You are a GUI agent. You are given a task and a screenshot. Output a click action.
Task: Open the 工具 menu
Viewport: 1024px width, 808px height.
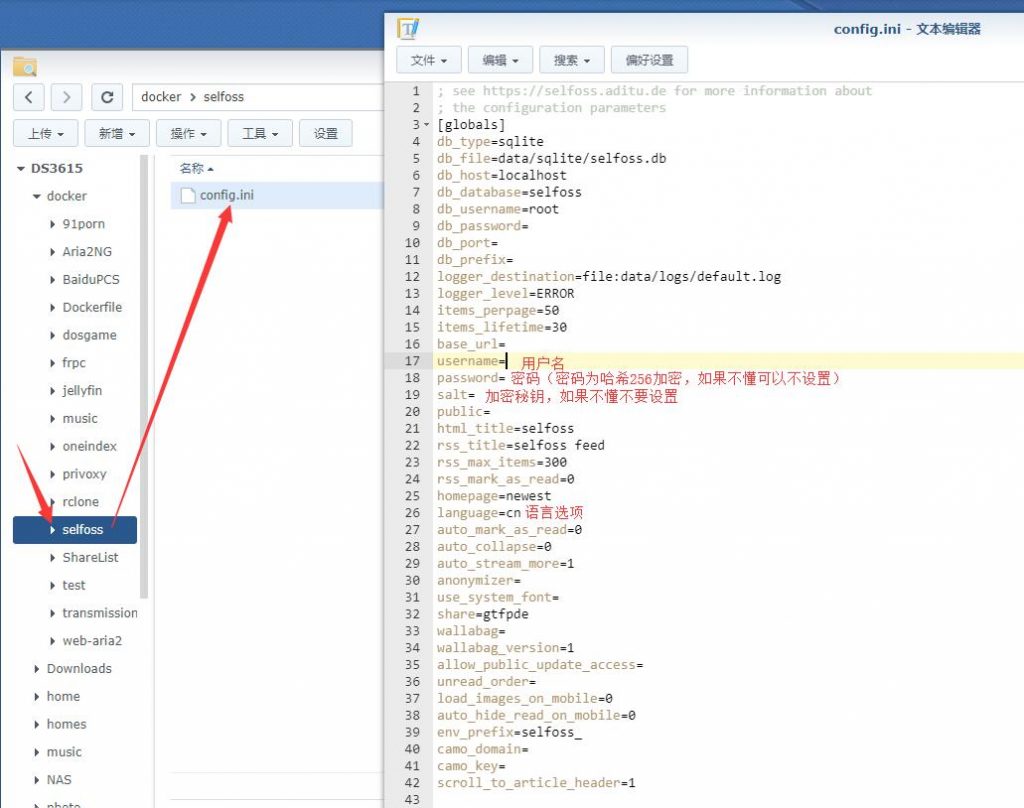pos(259,131)
